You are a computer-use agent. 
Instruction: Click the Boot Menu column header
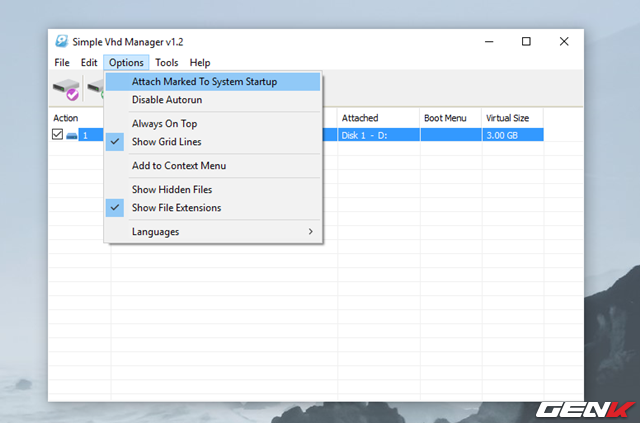pyautogui.click(x=451, y=118)
